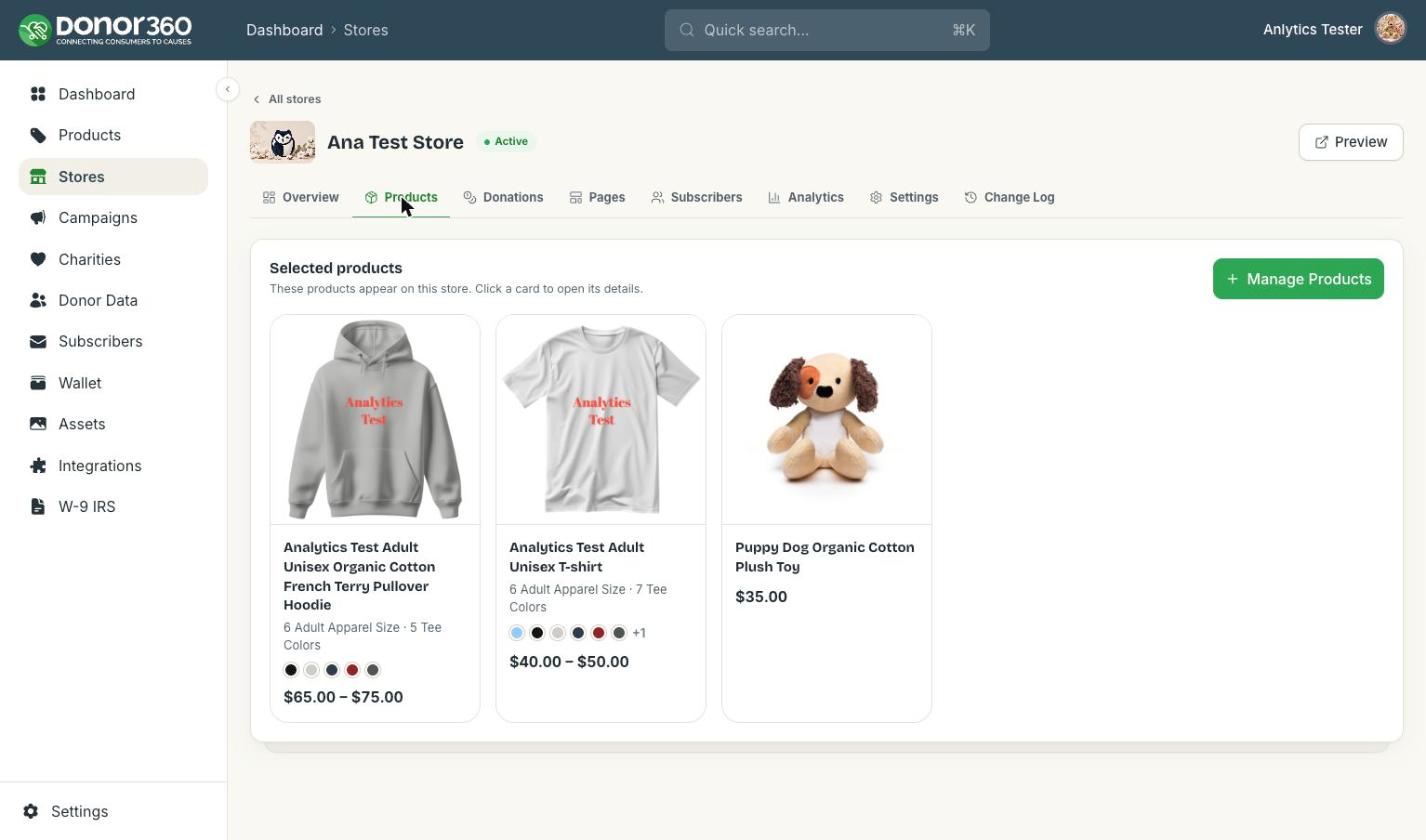Focus the Quick search field
The width and height of the screenshot is (1426, 840).
click(827, 30)
